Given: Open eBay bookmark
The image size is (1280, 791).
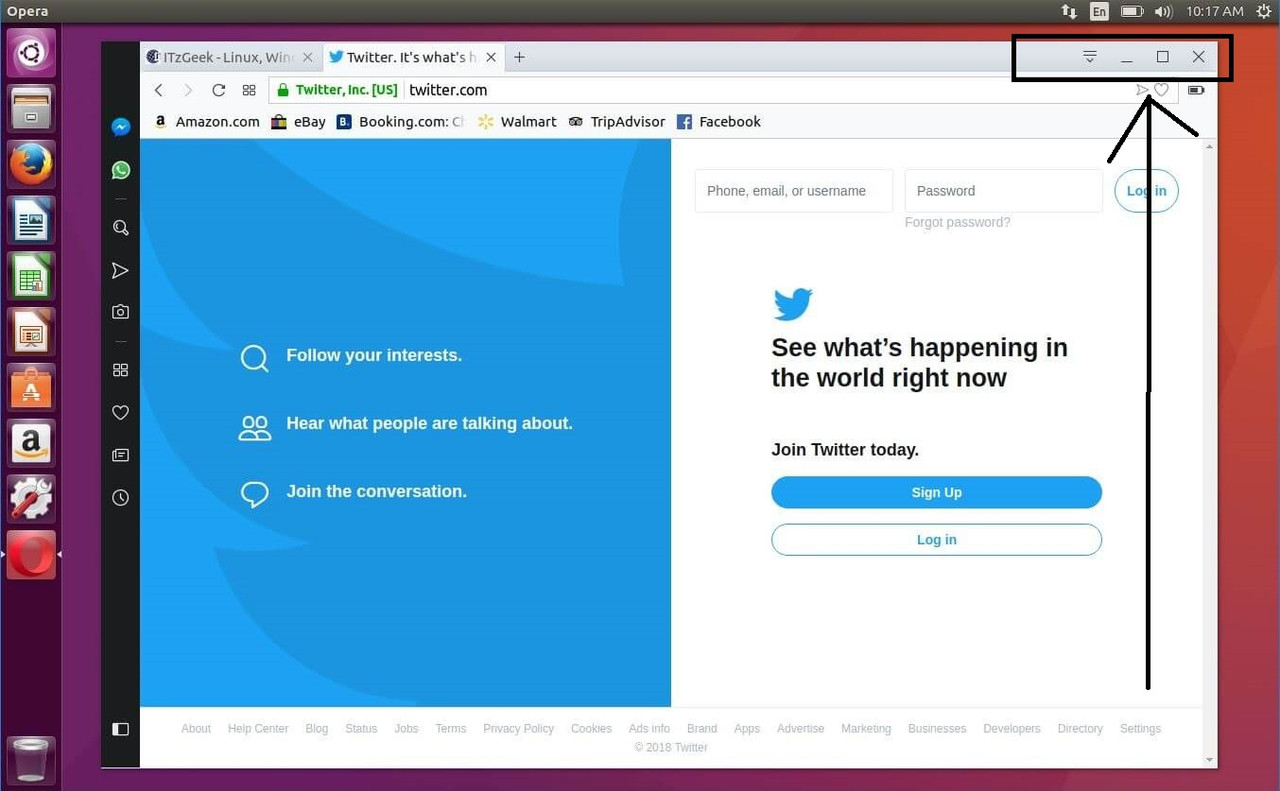Looking at the screenshot, I should [x=299, y=122].
